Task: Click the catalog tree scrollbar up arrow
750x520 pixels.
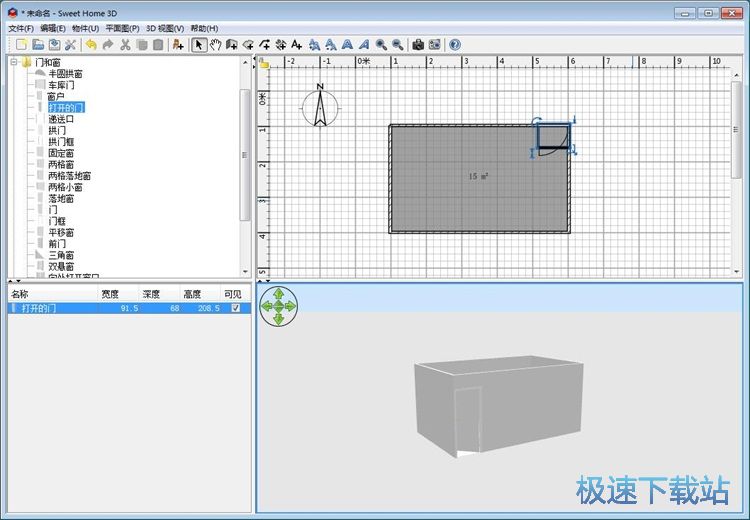Action: tap(245, 63)
